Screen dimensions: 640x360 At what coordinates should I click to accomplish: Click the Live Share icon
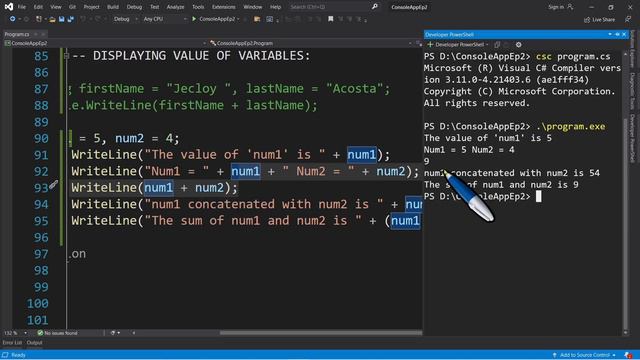coord(587,20)
